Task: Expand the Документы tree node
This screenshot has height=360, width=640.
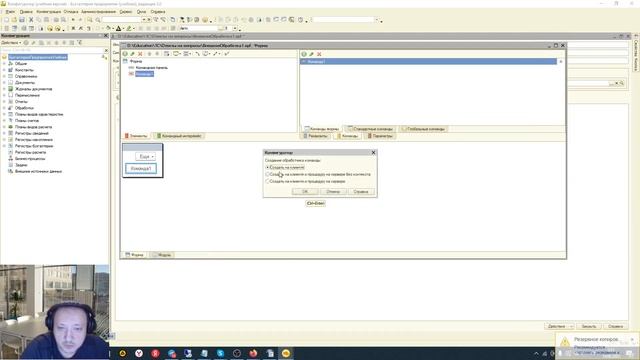Action: point(4,82)
